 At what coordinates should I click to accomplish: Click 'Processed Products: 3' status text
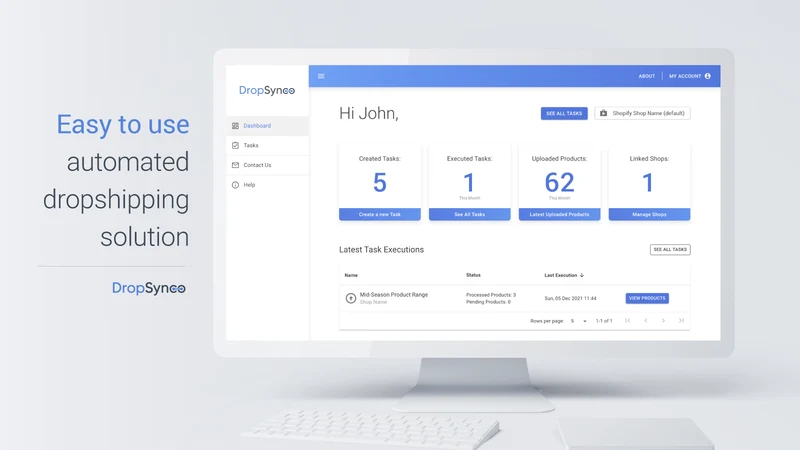[491, 295]
